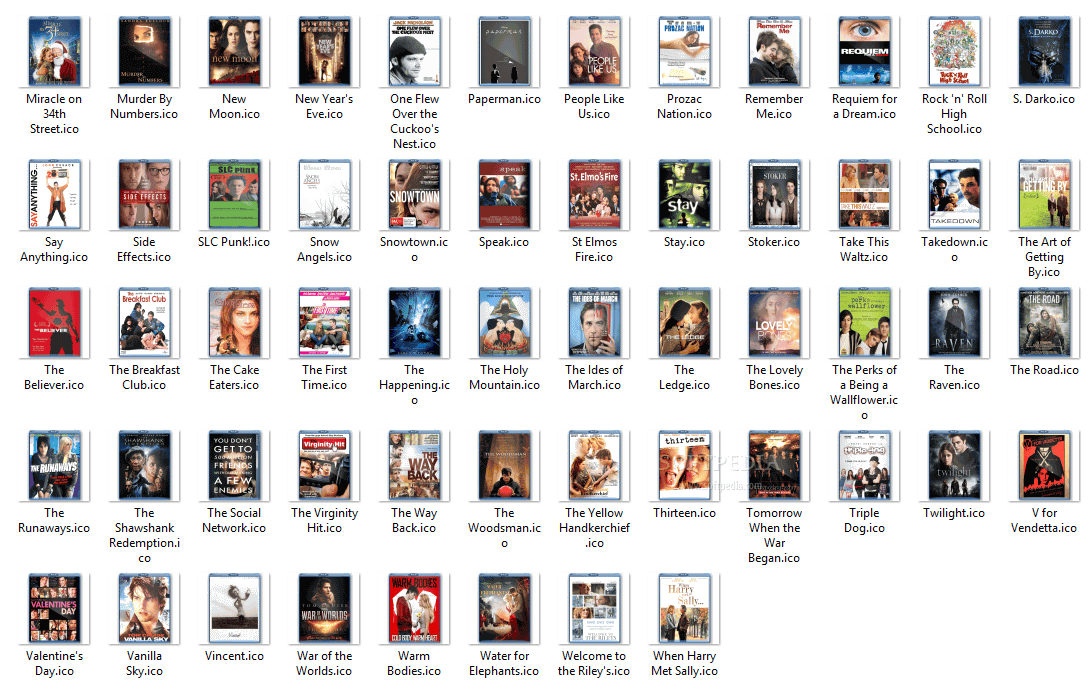Select the 'Twilight.ico' file name label
Image resolution: width=1090 pixels, height=692 pixels.
click(954, 513)
